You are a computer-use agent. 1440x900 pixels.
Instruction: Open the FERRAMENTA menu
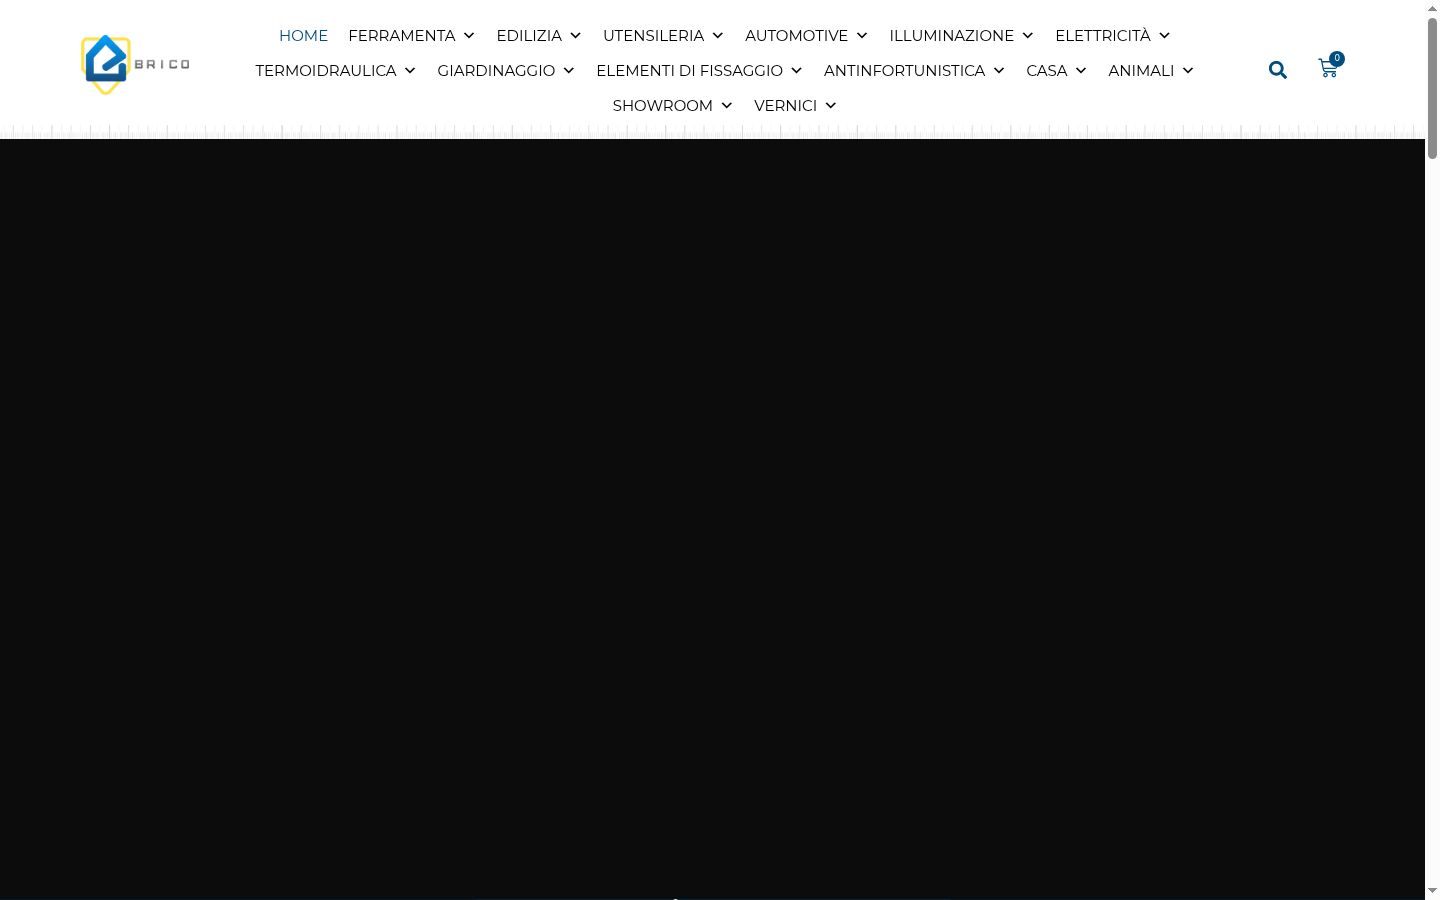click(x=401, y=35)
